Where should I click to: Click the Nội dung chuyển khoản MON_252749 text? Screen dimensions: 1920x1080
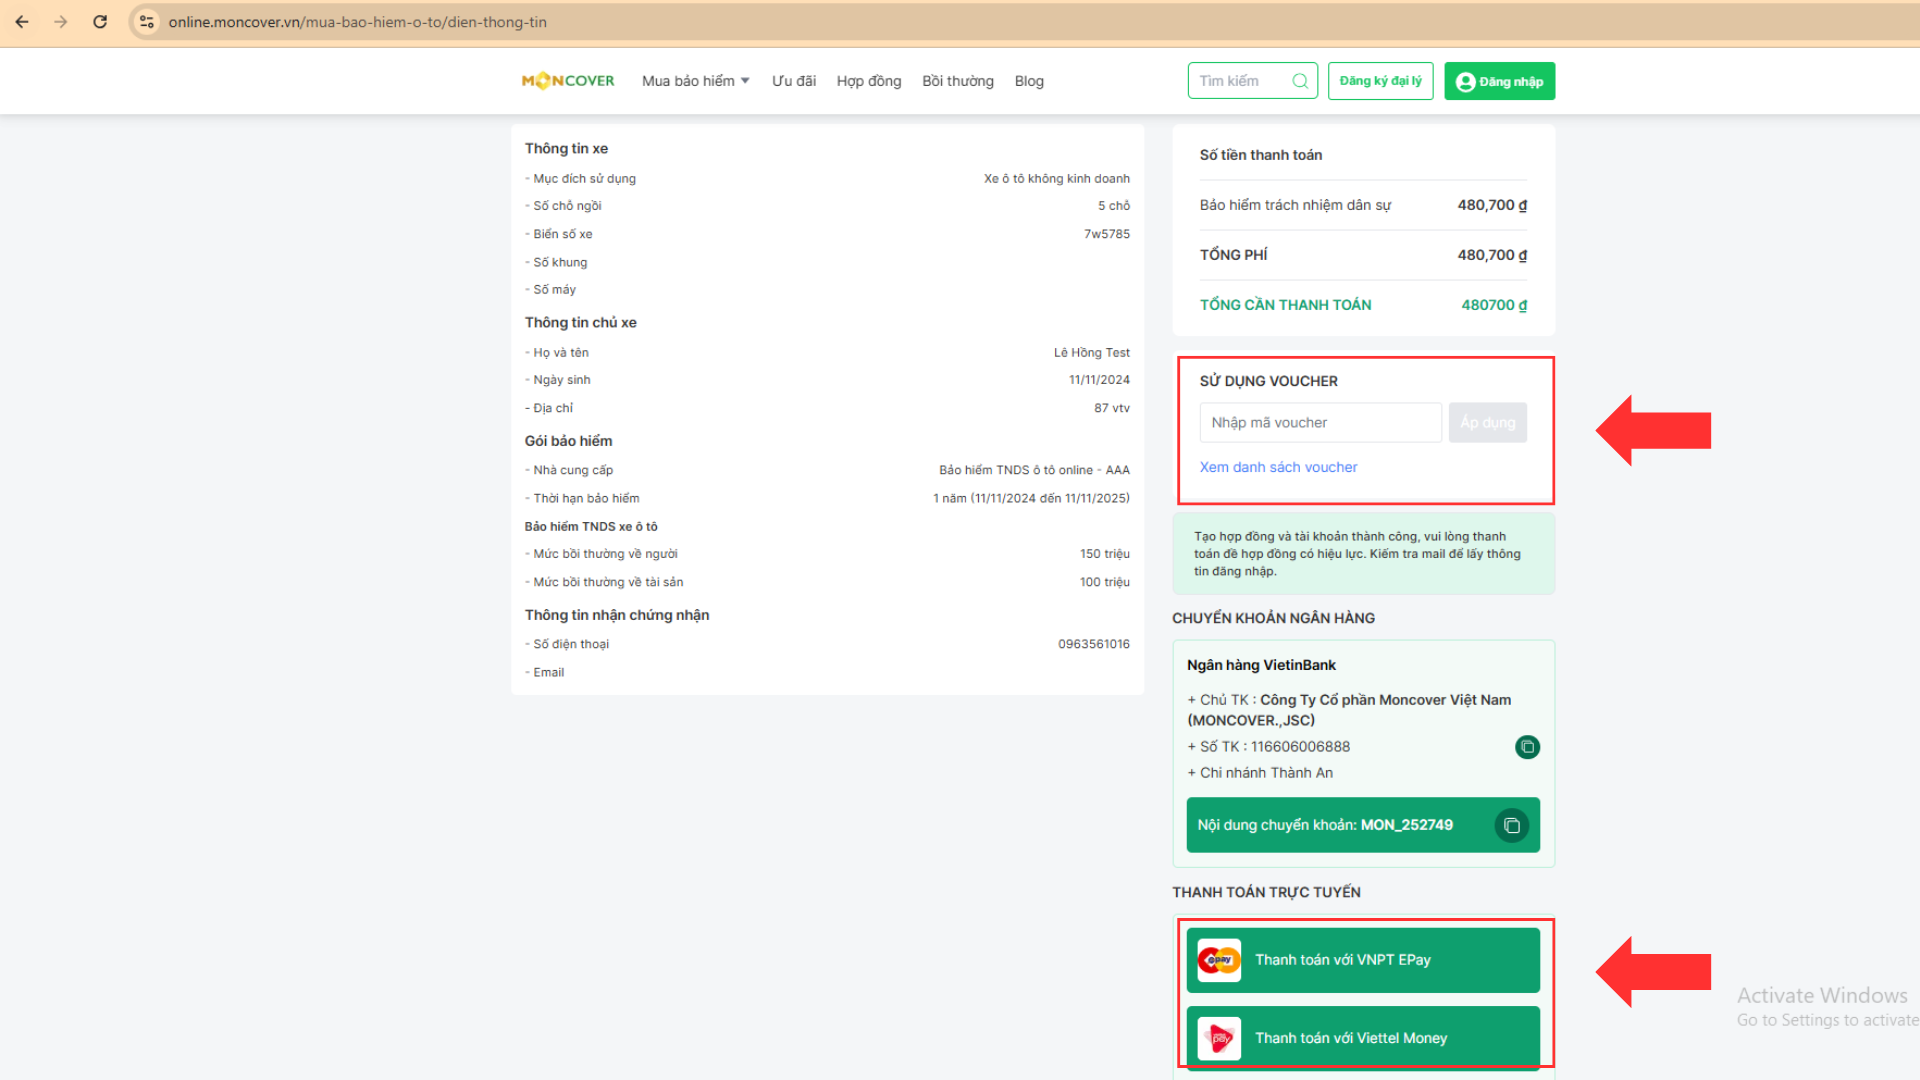pyautogui.click(x=1325, y=825)
